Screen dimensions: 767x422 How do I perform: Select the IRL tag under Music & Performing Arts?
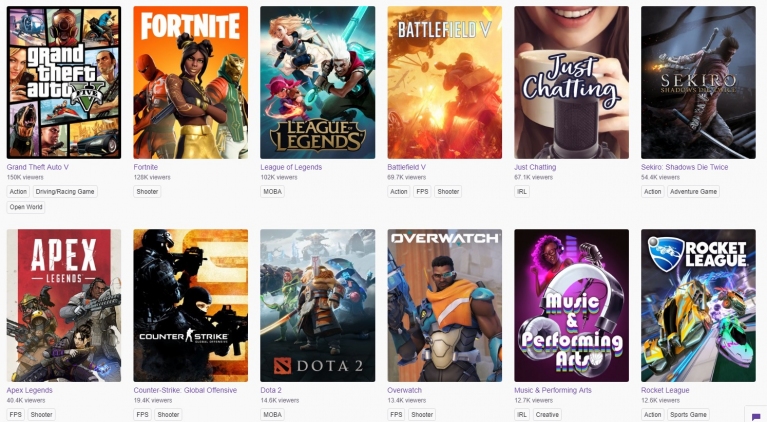(522, 415)
